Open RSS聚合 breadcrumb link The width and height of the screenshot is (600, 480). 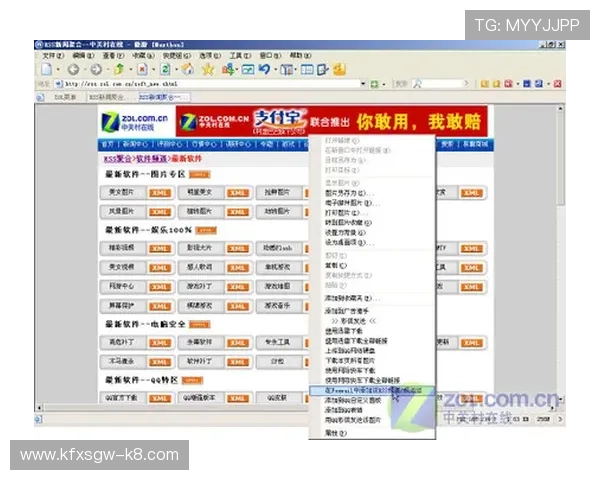point(118,159)
